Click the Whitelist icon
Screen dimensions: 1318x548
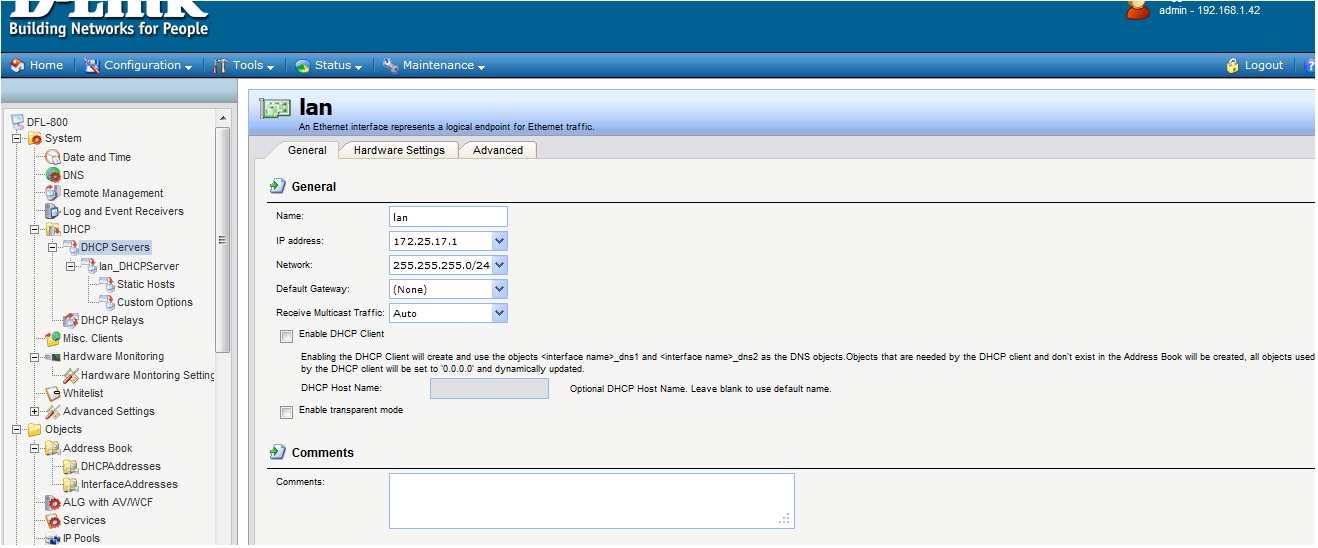coord(54,393)
